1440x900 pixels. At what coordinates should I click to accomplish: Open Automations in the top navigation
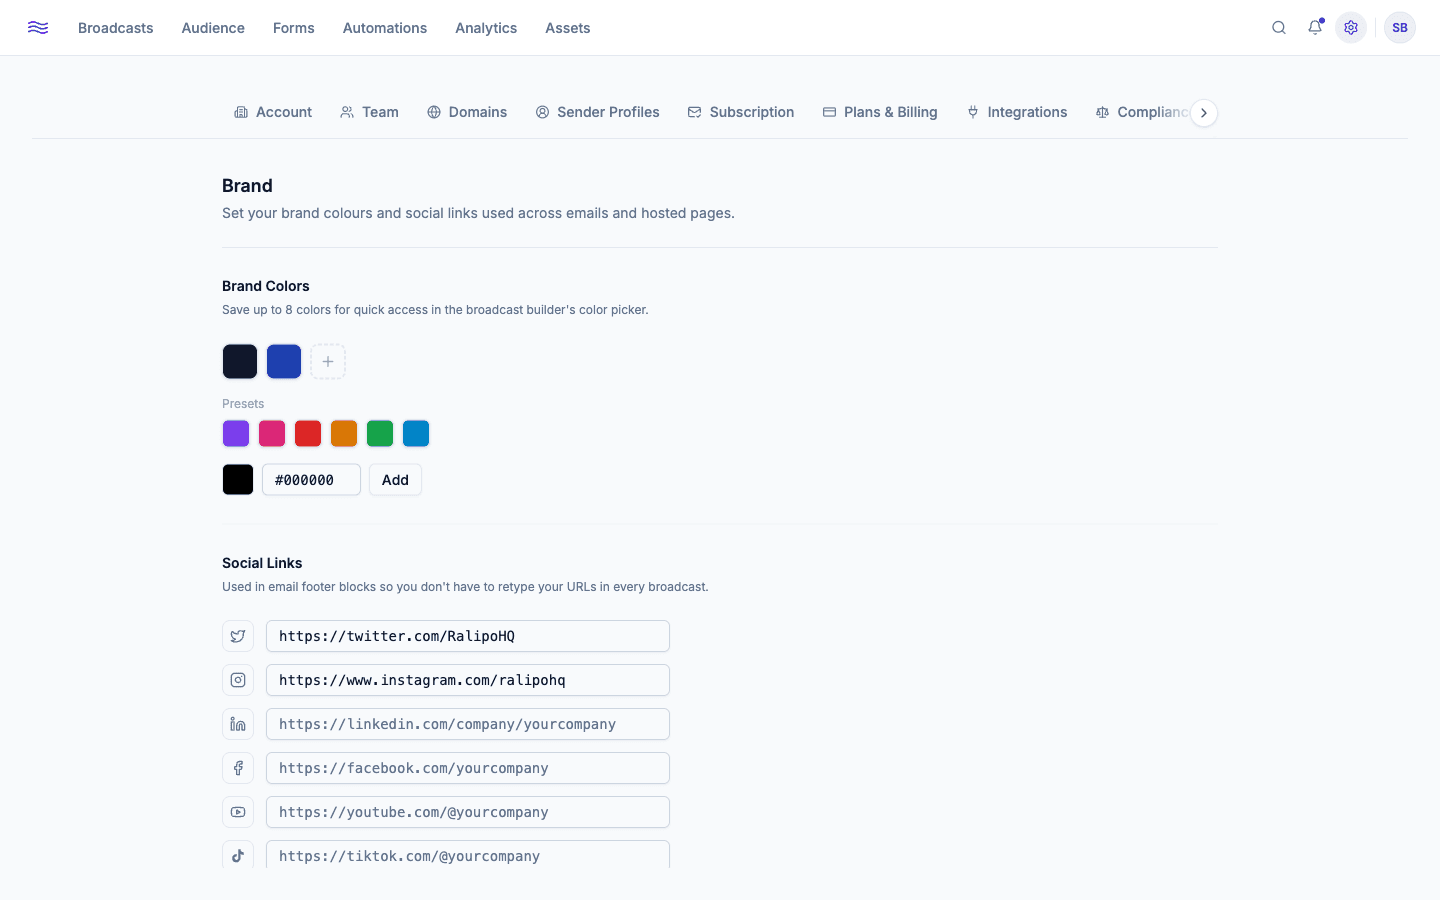pyautogui.click(x=385, y=28)
